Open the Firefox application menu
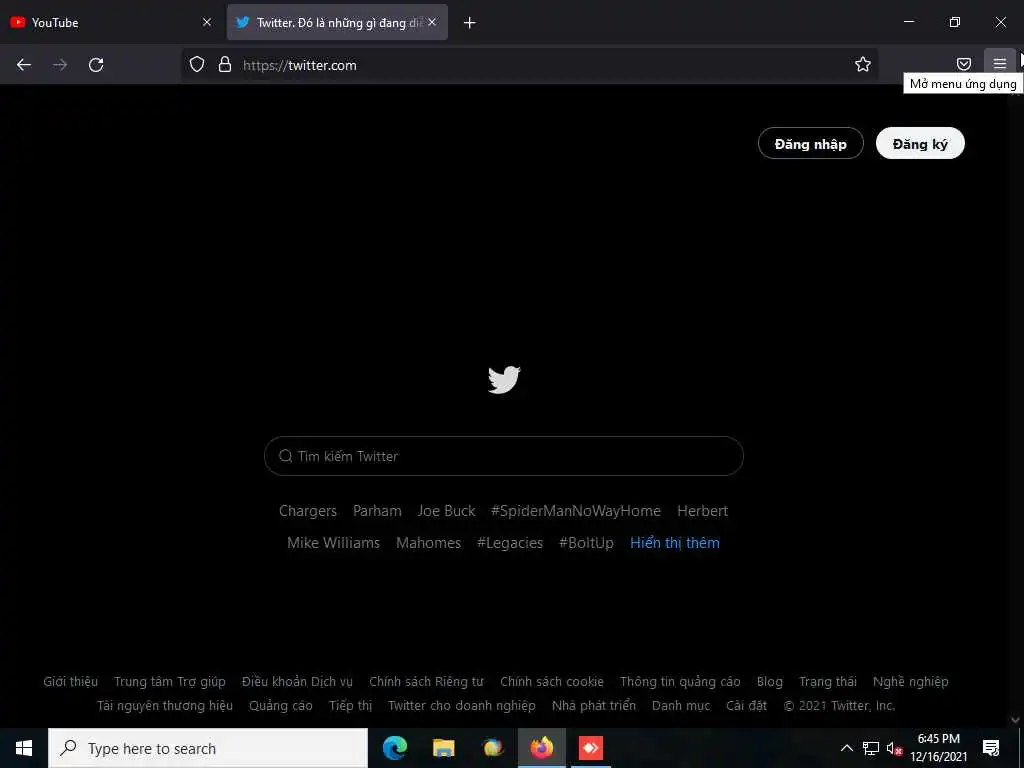This screenshot has width=1024, height=768. (x=1000, y=64)
